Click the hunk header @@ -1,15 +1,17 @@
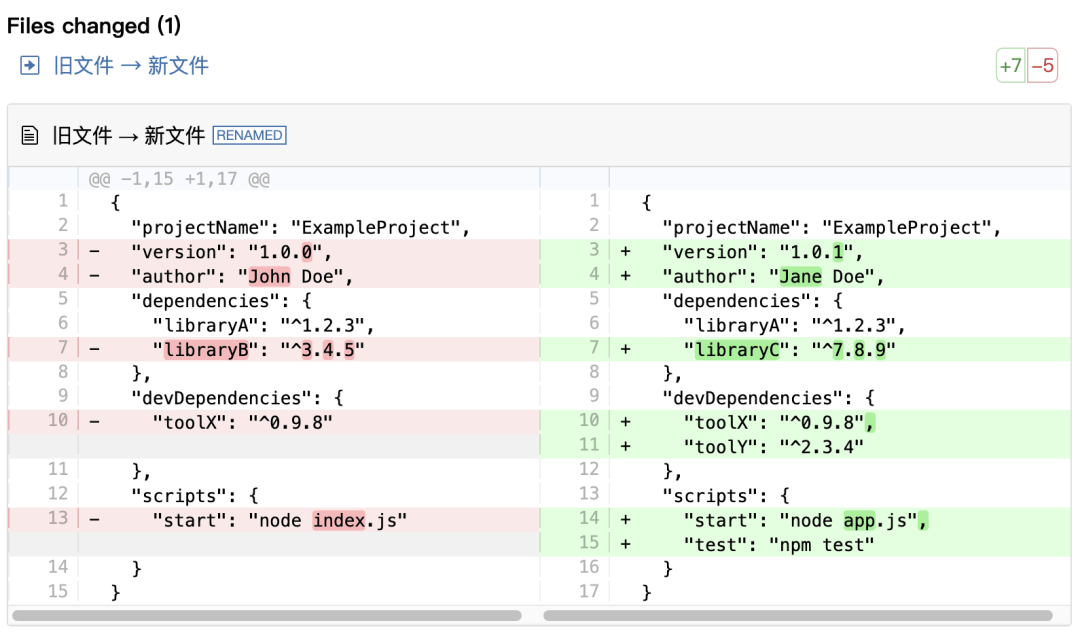1080x636 pixels. point(179,179)
